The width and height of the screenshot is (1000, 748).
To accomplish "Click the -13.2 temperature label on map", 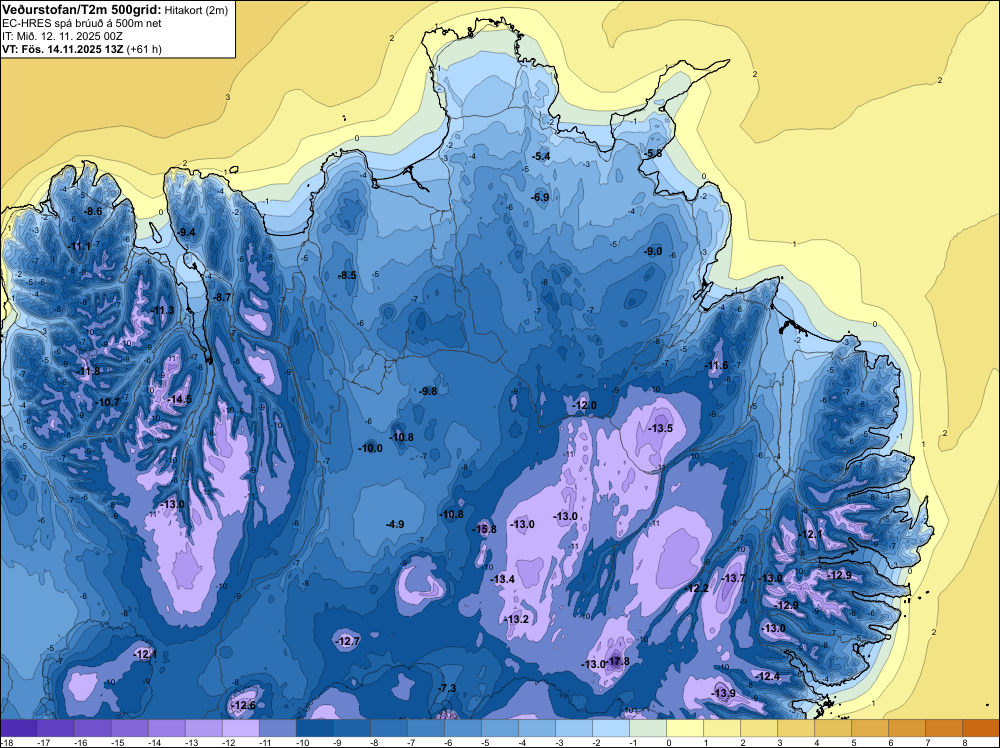I will click(x=516, y=619).
